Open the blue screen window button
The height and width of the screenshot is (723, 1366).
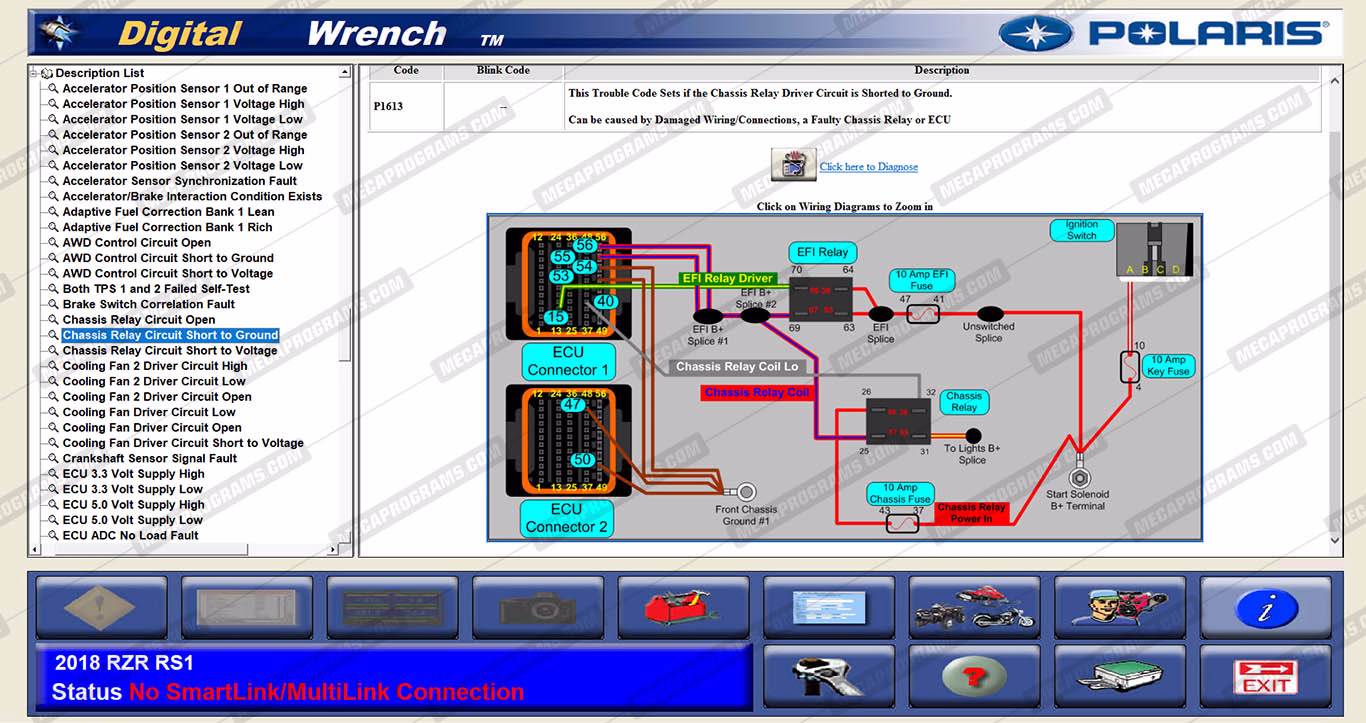[x=829, y=607]
